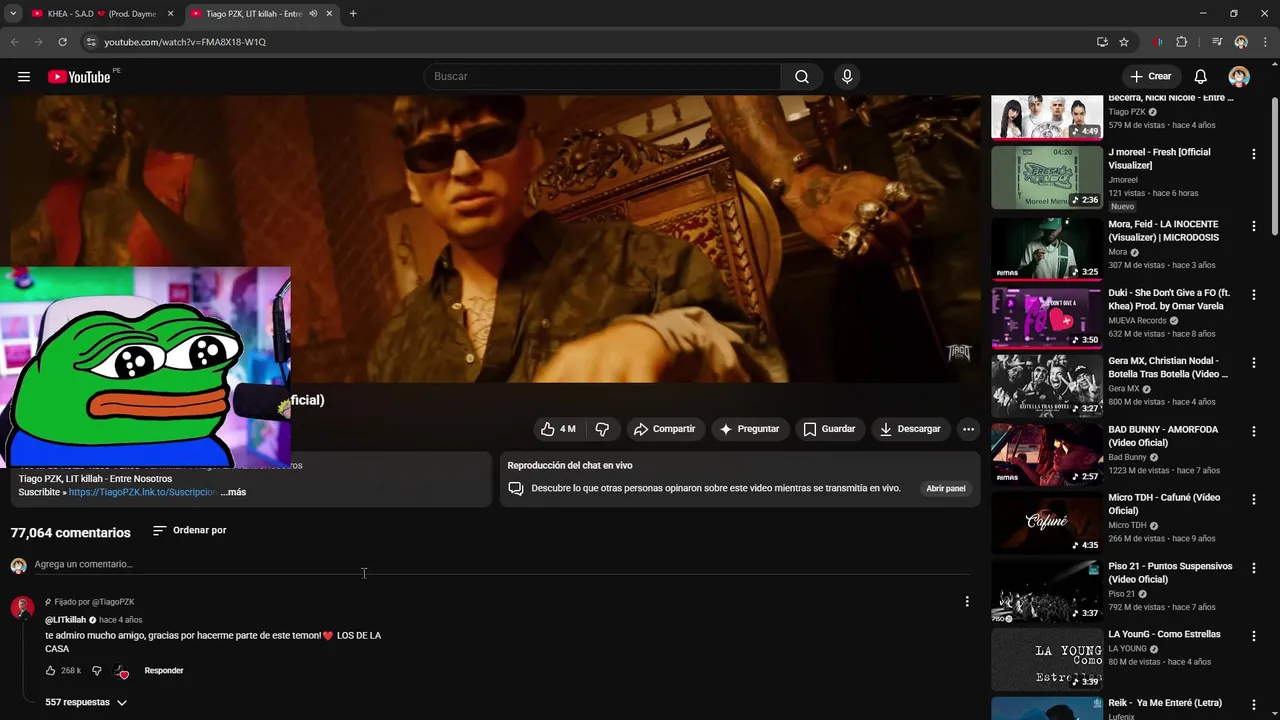Click the Crear create button
Screen dimensions: 1280x720
click(1150, 77)
